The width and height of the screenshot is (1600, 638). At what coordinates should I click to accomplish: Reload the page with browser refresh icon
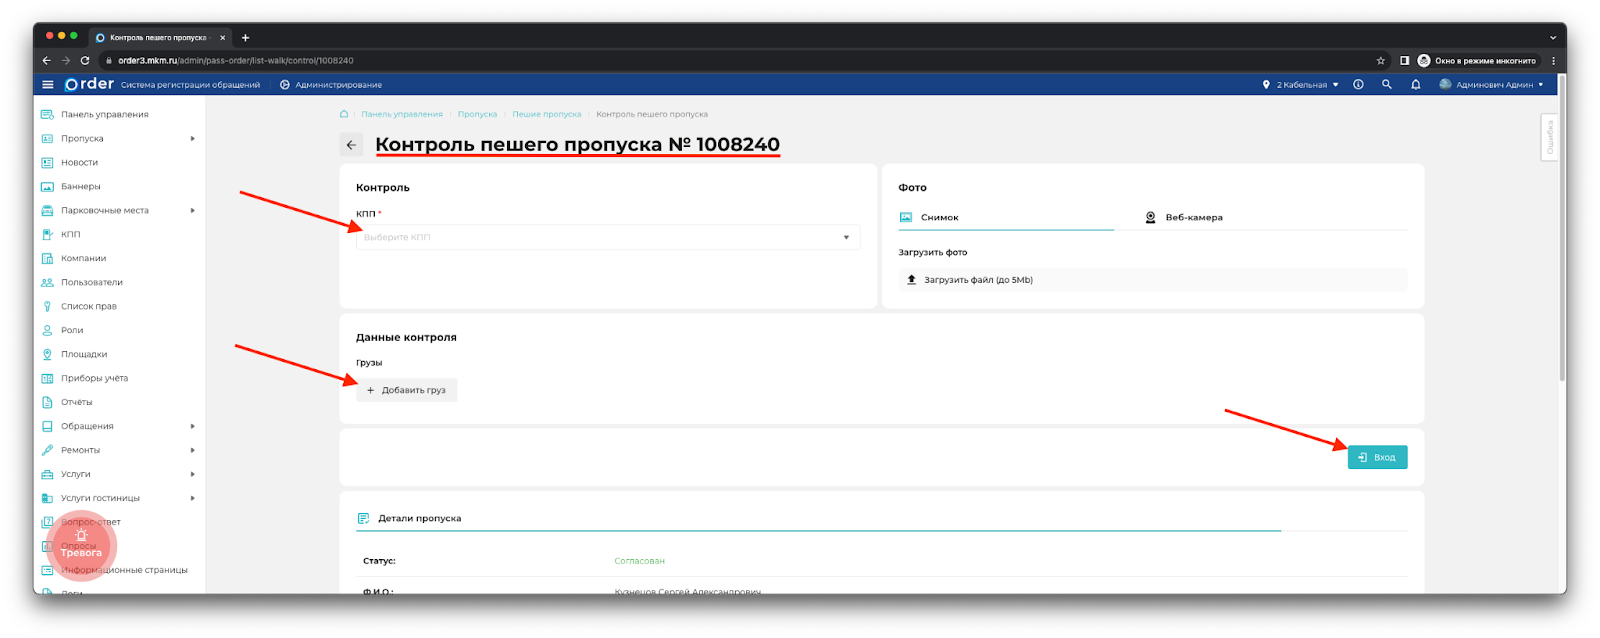coord(85,61)
